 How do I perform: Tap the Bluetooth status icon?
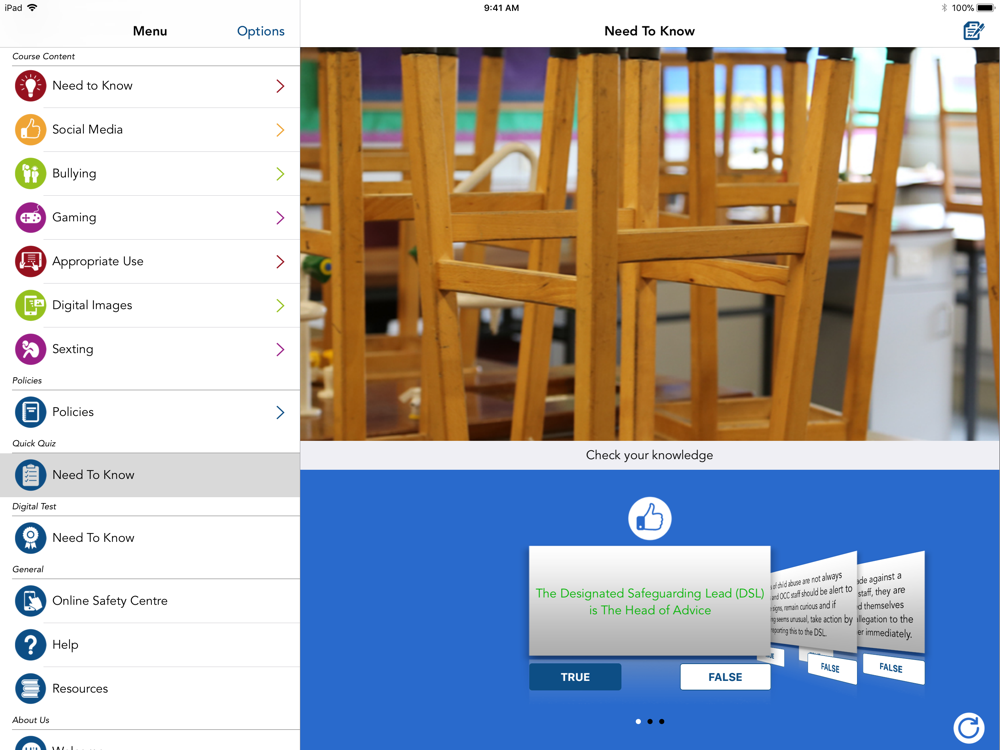tap(944, 8)
